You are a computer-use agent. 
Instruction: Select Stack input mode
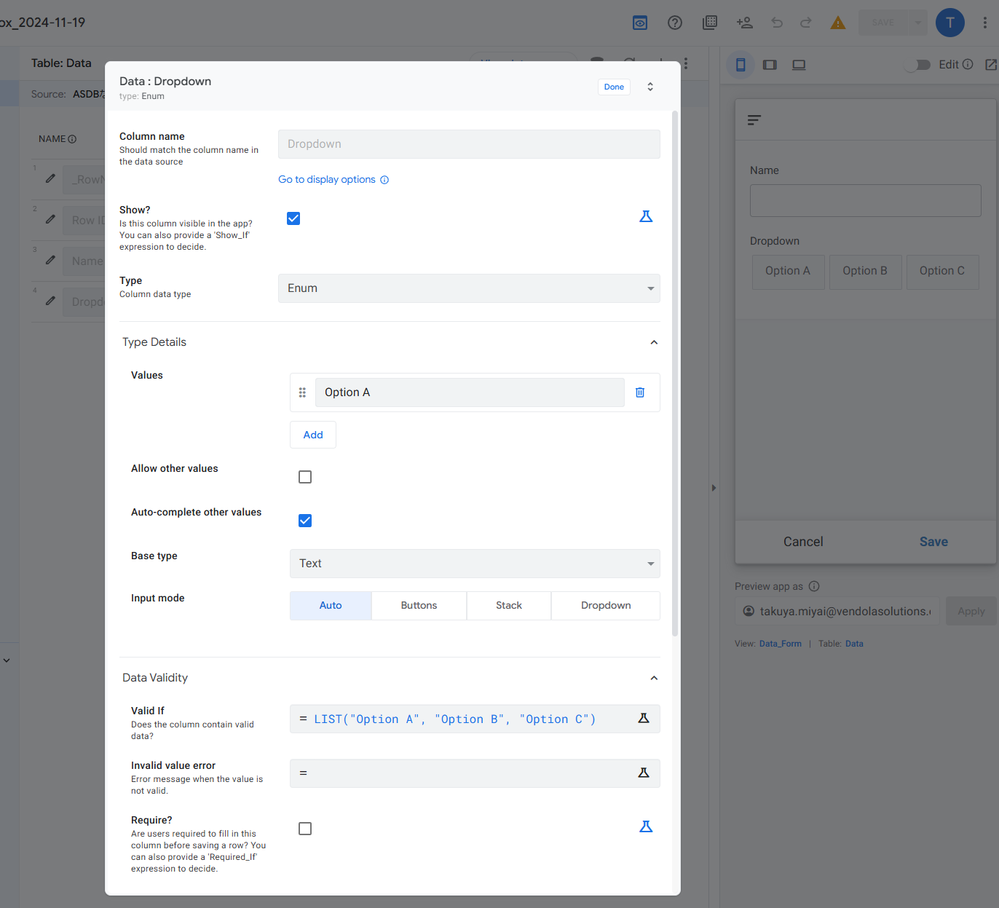508,605
